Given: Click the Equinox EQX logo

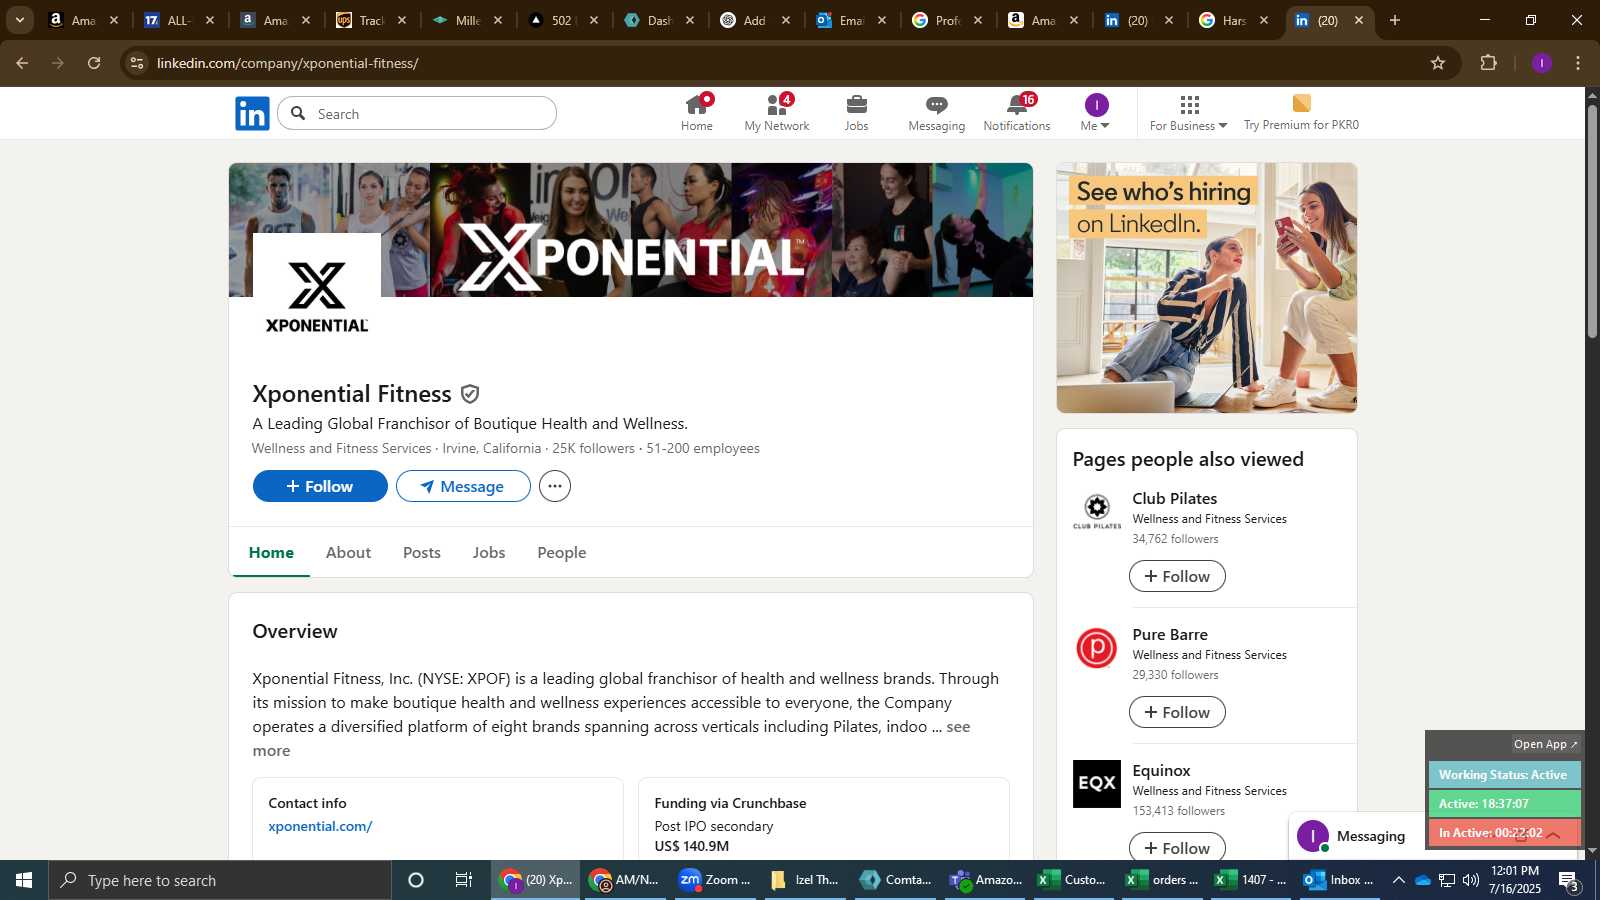Looking at the screenshot, I should coord(1097,784).
